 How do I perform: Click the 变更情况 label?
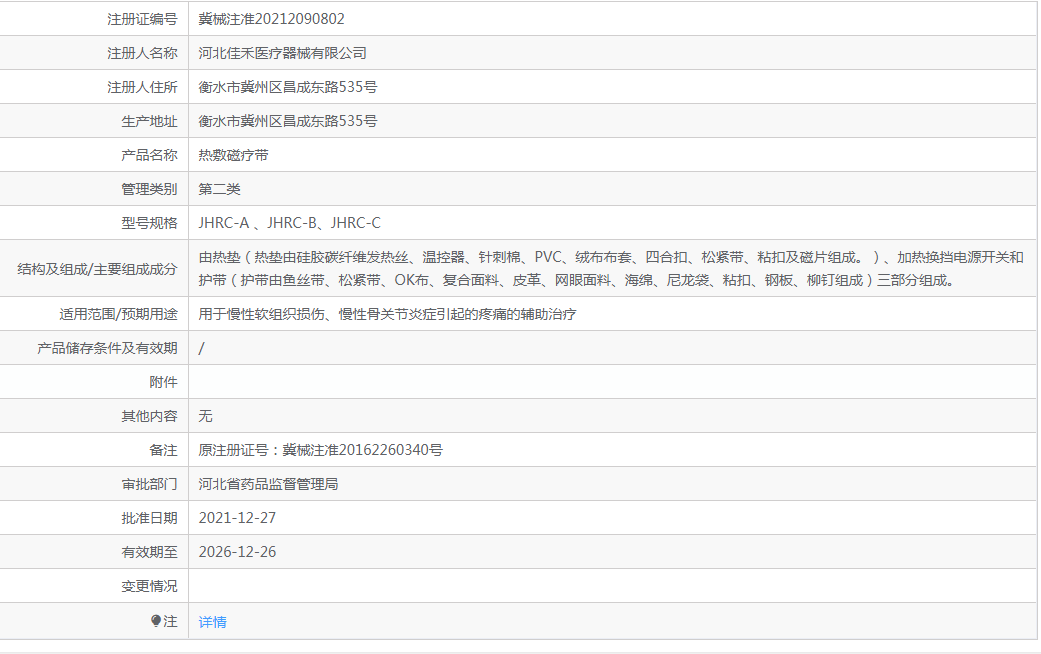pyautogui.click(x=149, y=586)
